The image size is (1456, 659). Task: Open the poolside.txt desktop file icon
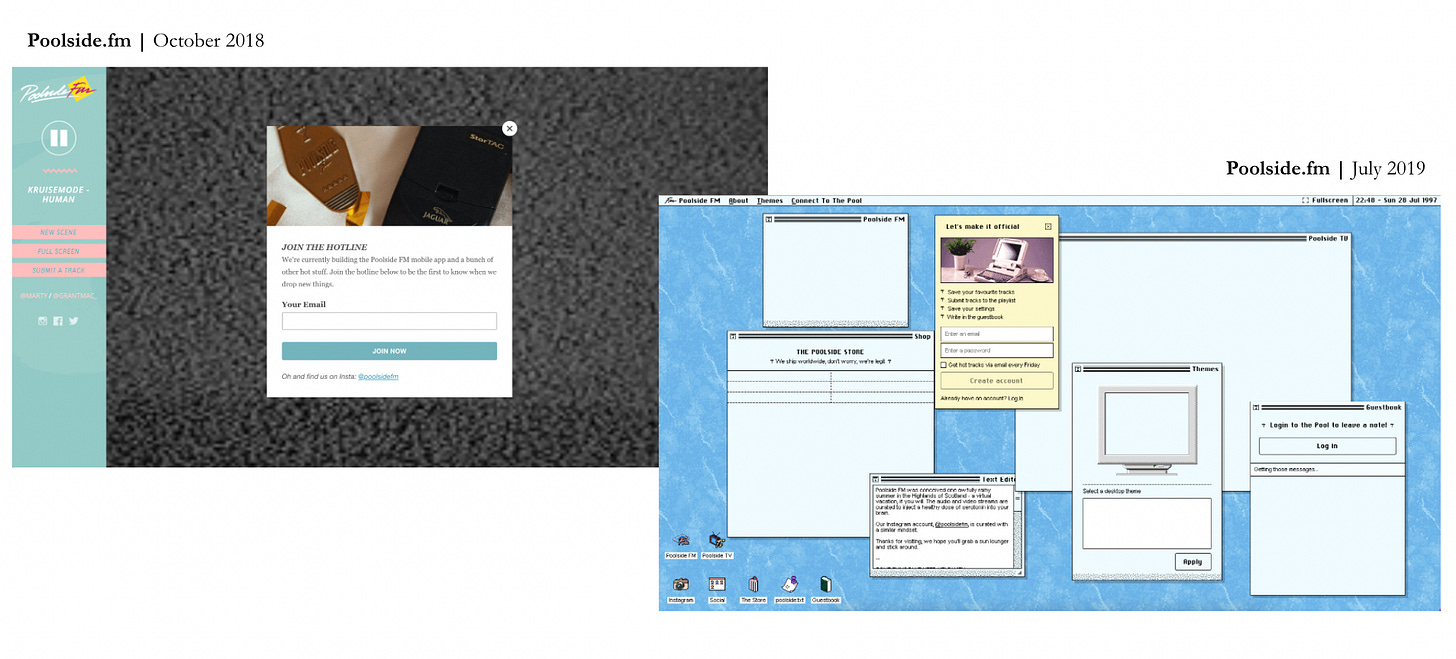point(790,590)
